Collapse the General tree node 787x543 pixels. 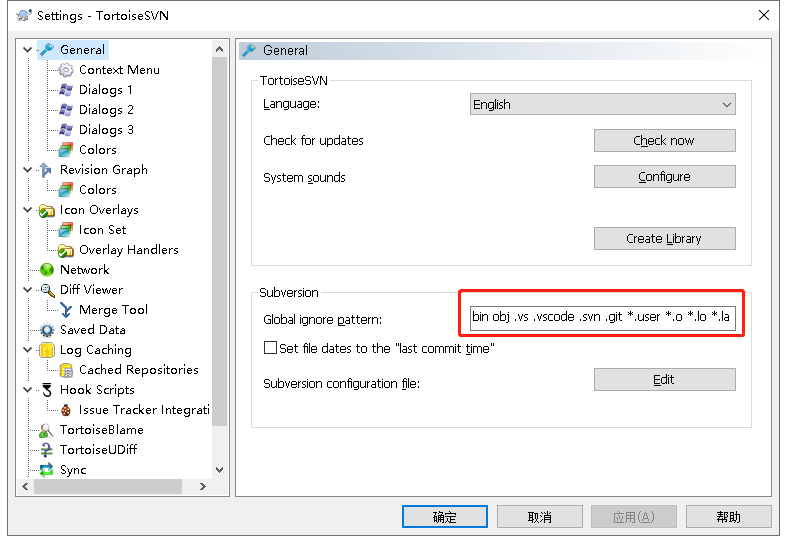click(x=28, y=50)
